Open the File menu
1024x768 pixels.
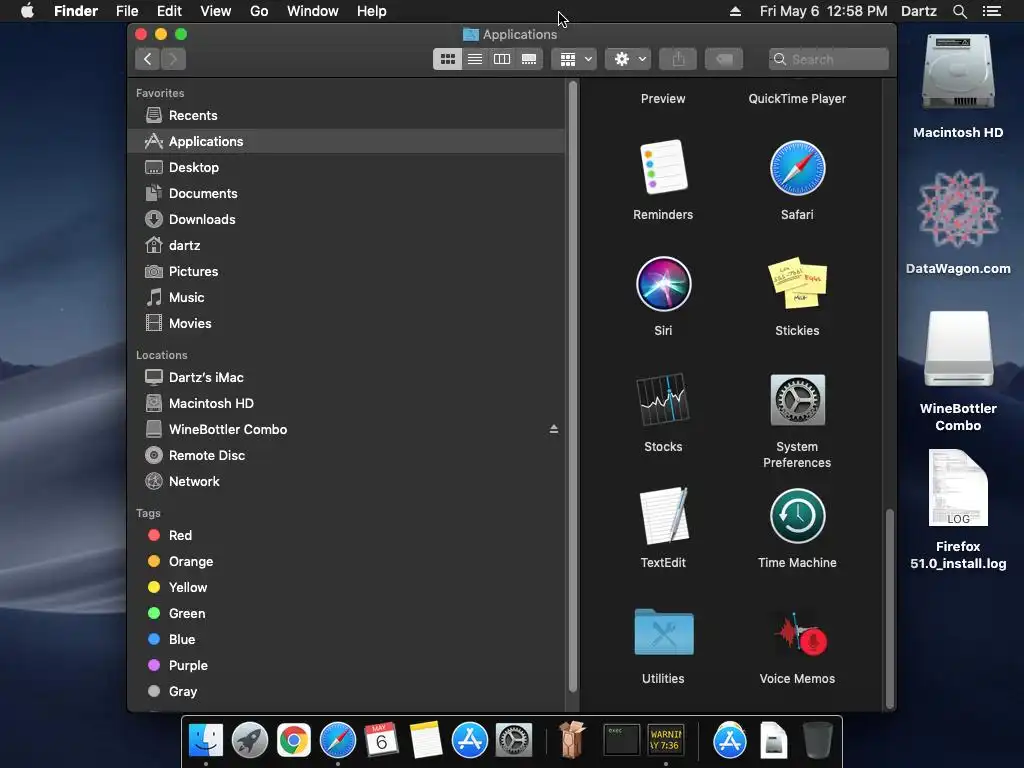pyautogui.click(x=127, y=11)
